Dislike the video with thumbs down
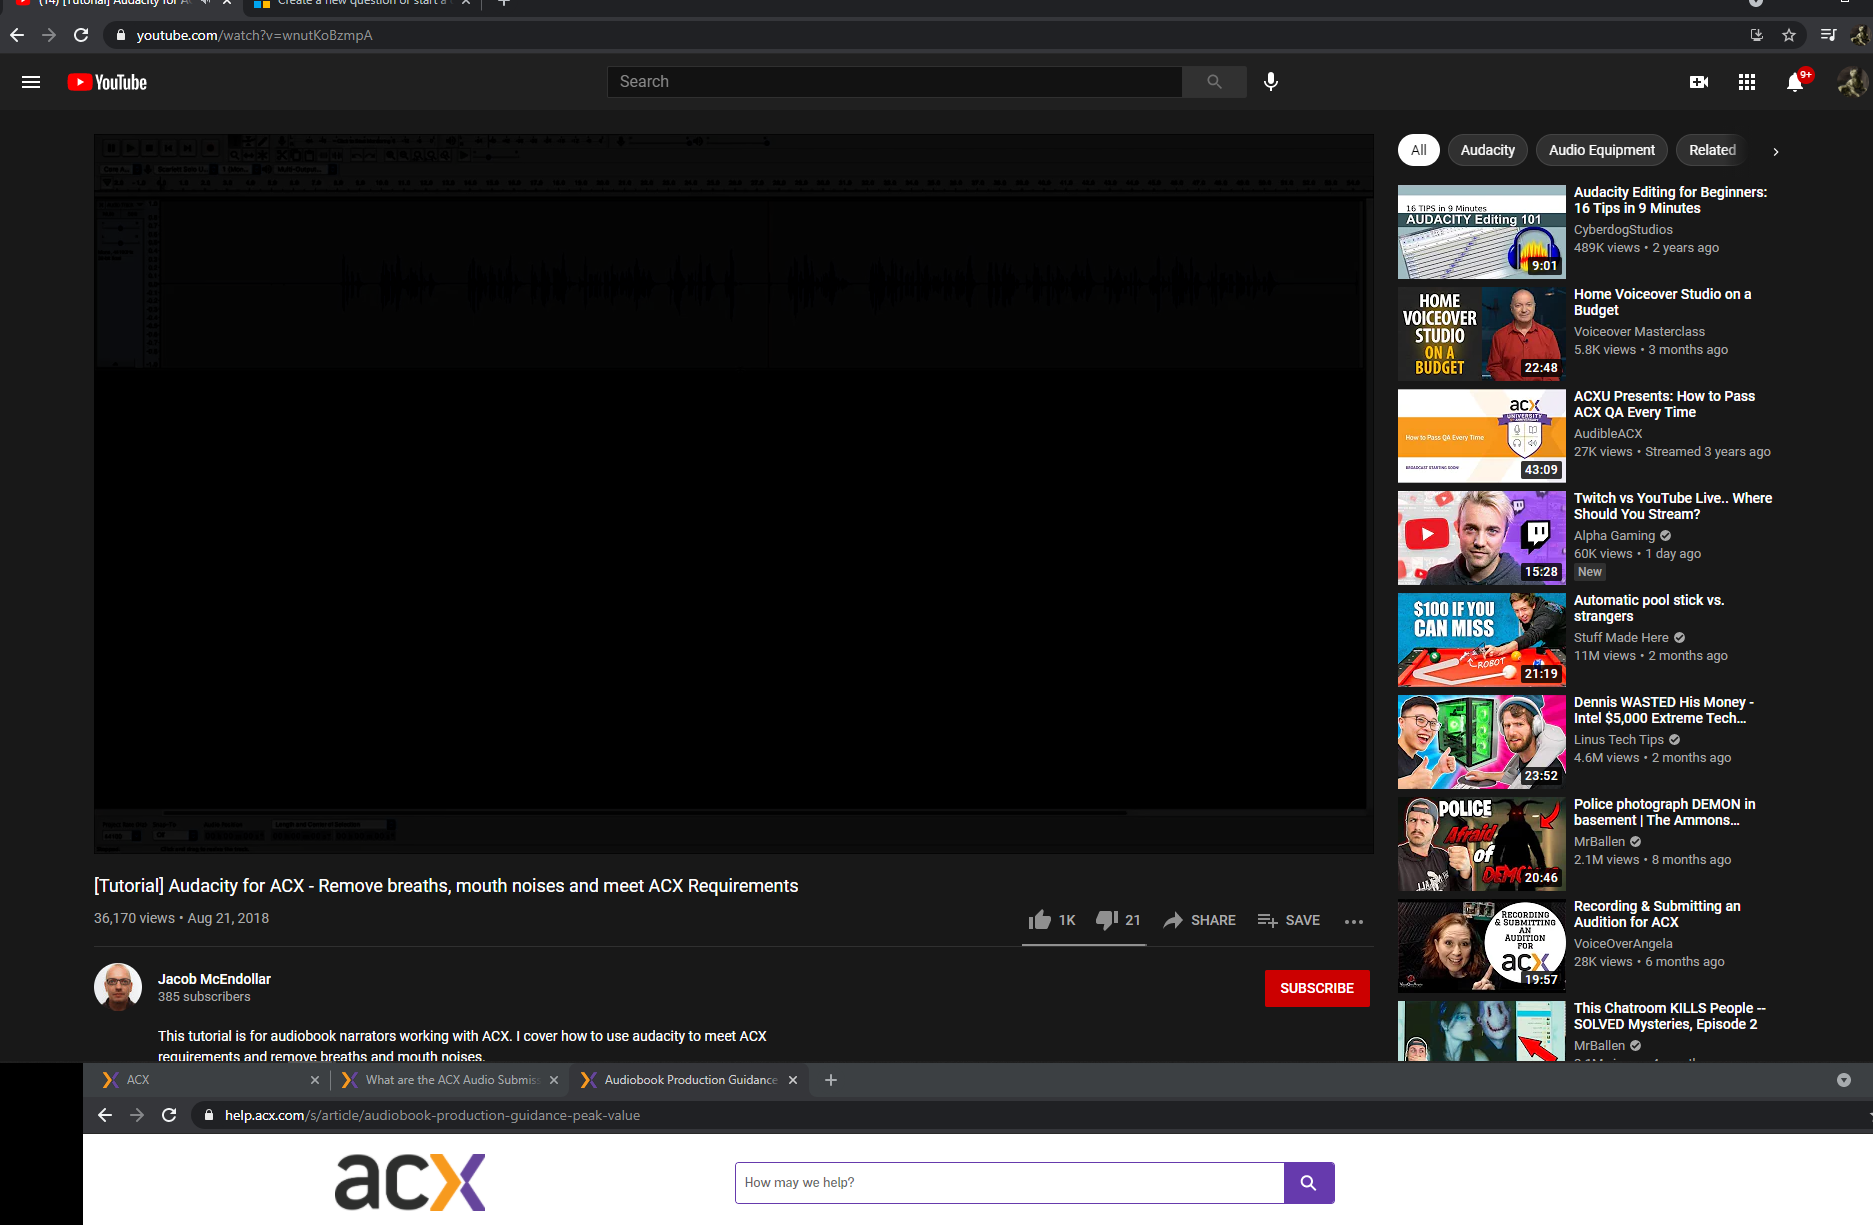This screenshot has width=1873, height=1225. [x=1118, y=920]
